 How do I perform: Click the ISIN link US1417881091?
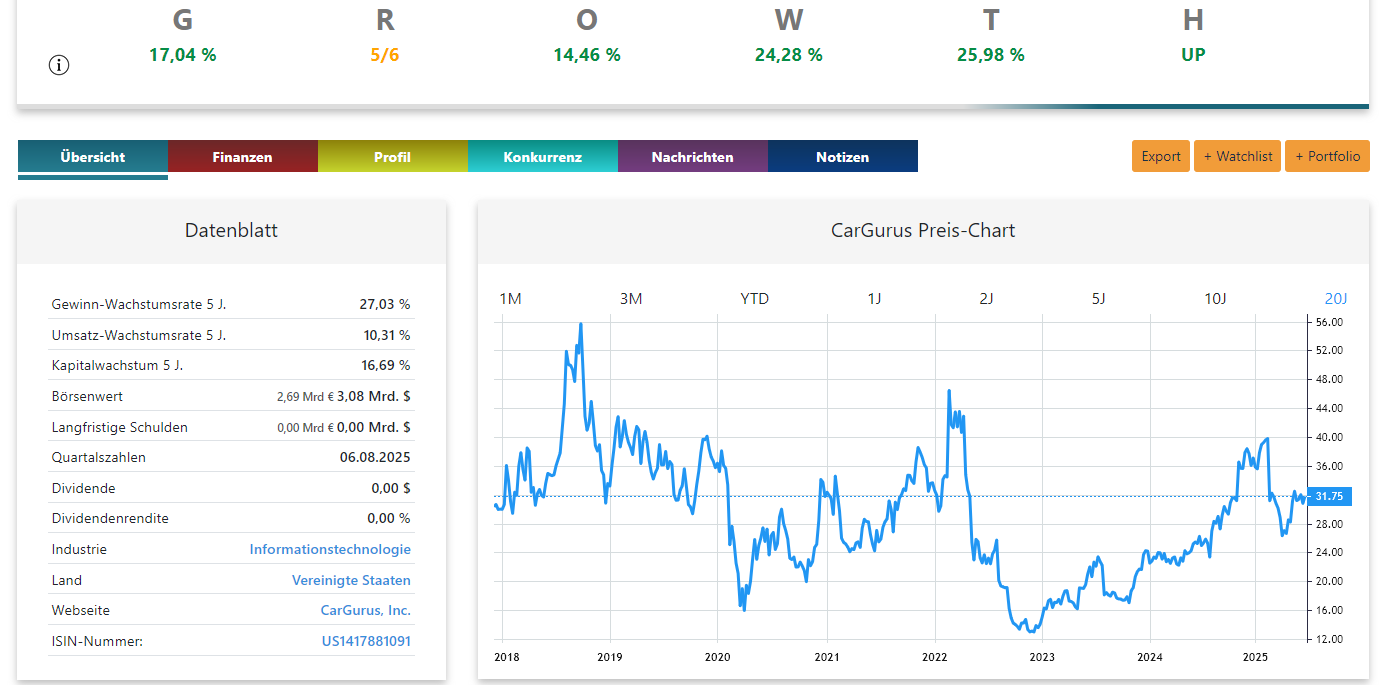tap(366, 641)
